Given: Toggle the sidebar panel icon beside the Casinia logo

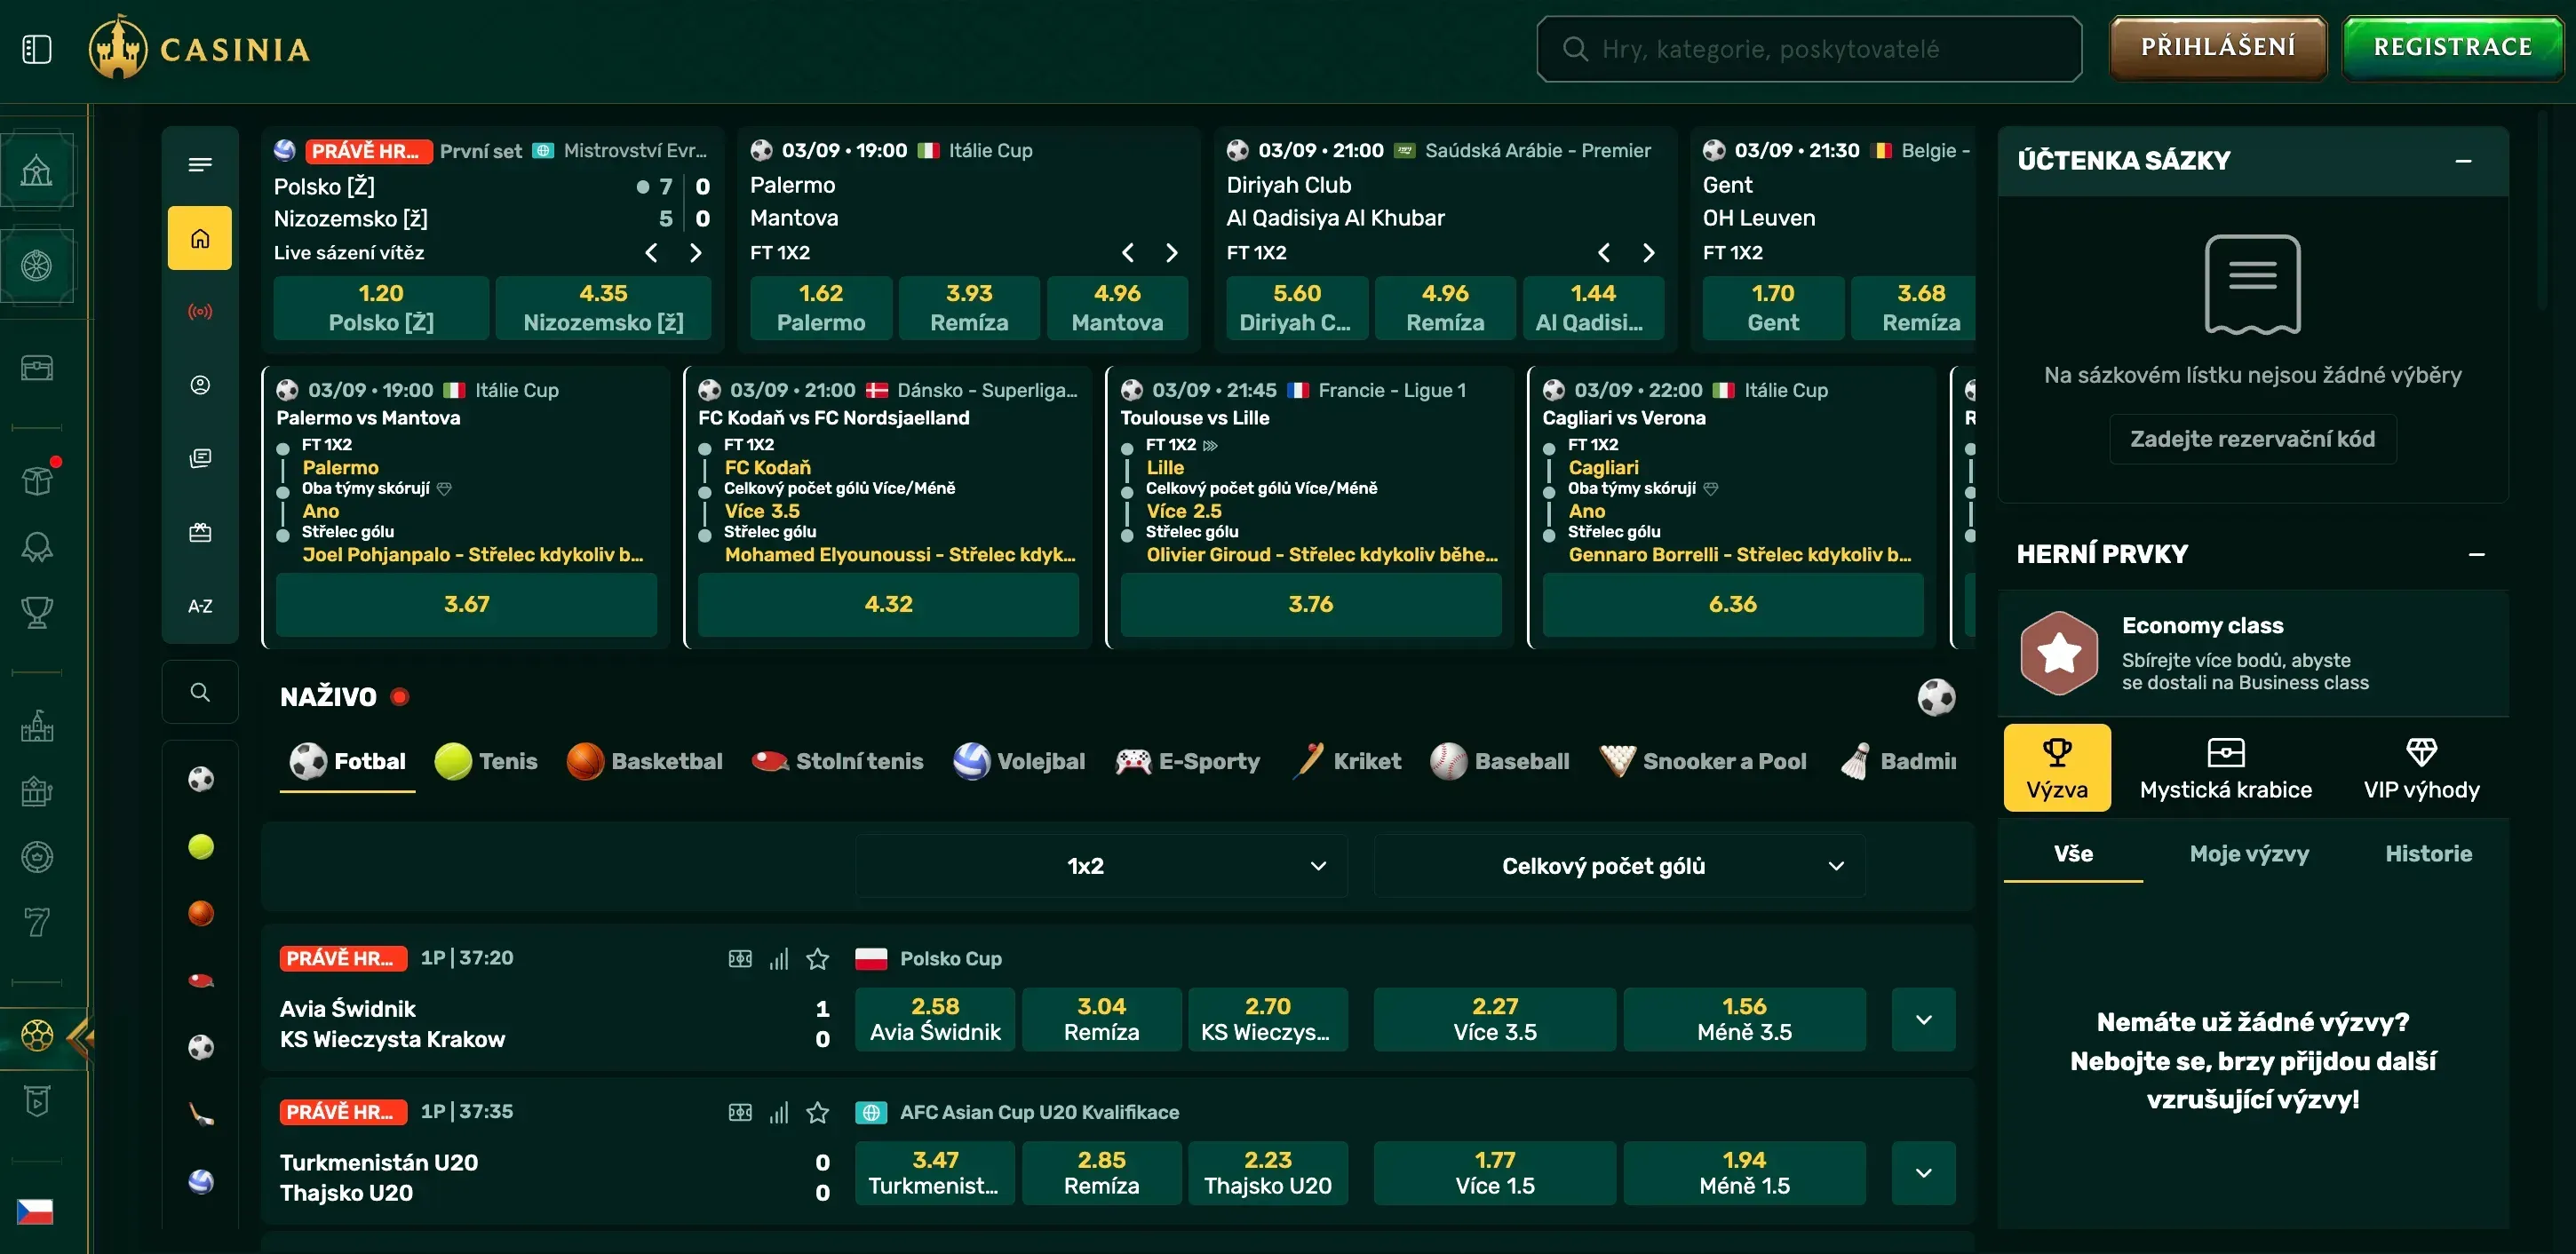Looking at the screenshot, I should pyautogui.click(x=37, y=49).
